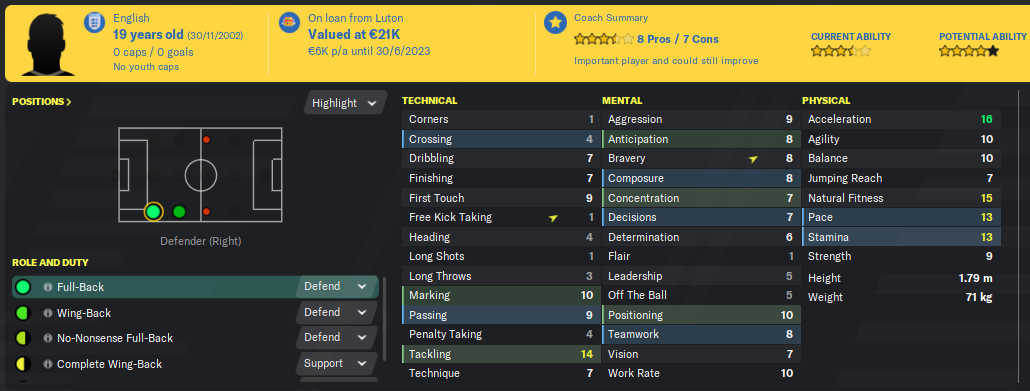Viewport: 1030px width, 391px height.
Task: Click the 8 Pros / 7 Cons link
Action: [x=678, y=39]
